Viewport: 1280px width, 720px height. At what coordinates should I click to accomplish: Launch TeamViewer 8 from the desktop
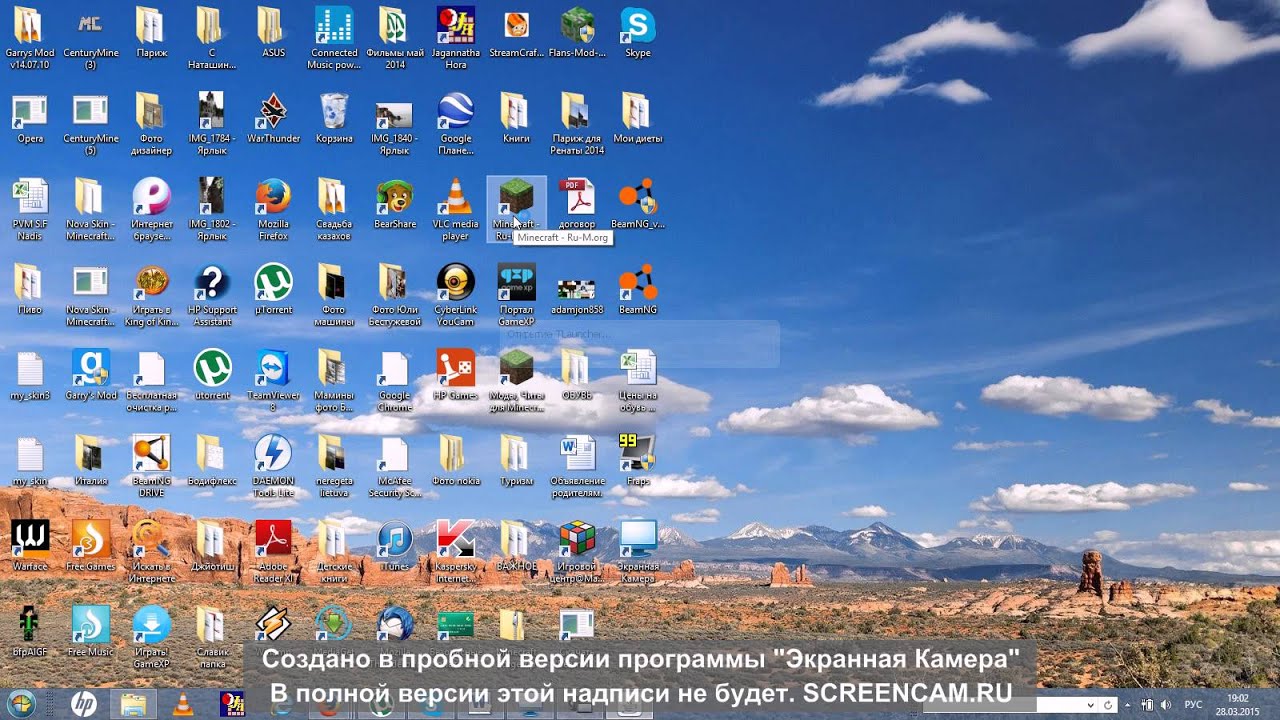pyautogui.click(x=273, y=381)
